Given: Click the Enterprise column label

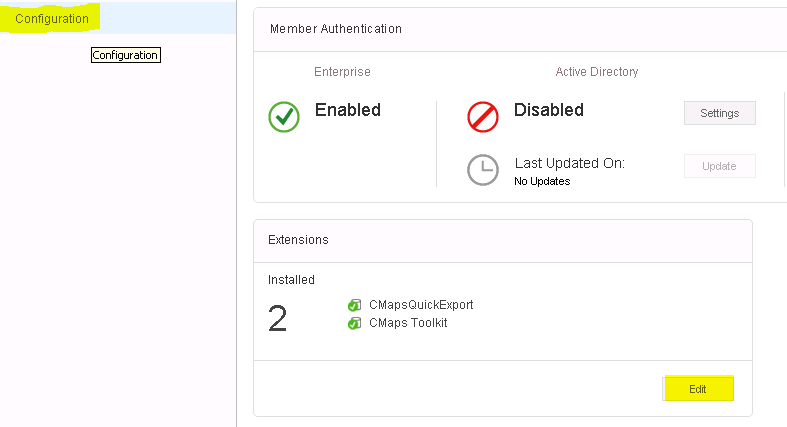Looking at the screenshot, I should tap(342, 72).
